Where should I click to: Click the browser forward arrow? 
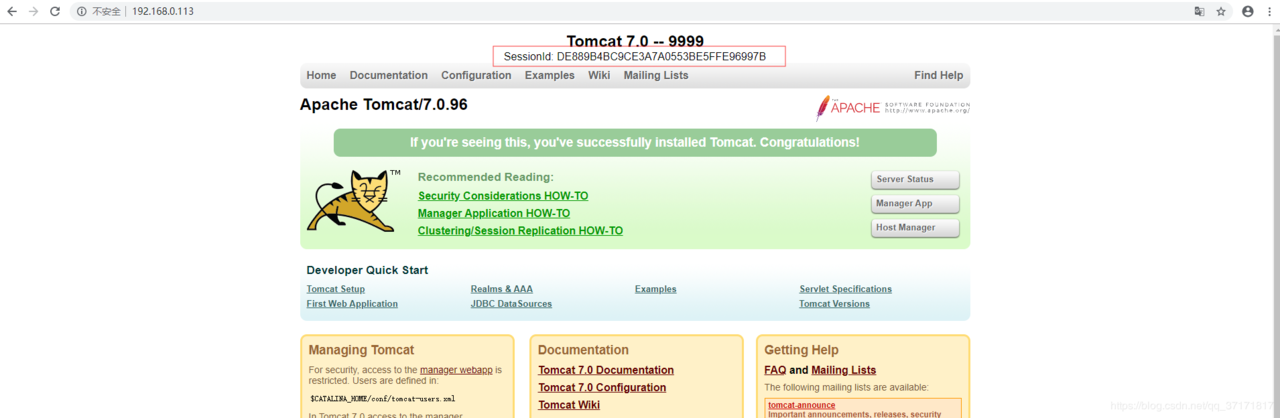click(34, 11)
